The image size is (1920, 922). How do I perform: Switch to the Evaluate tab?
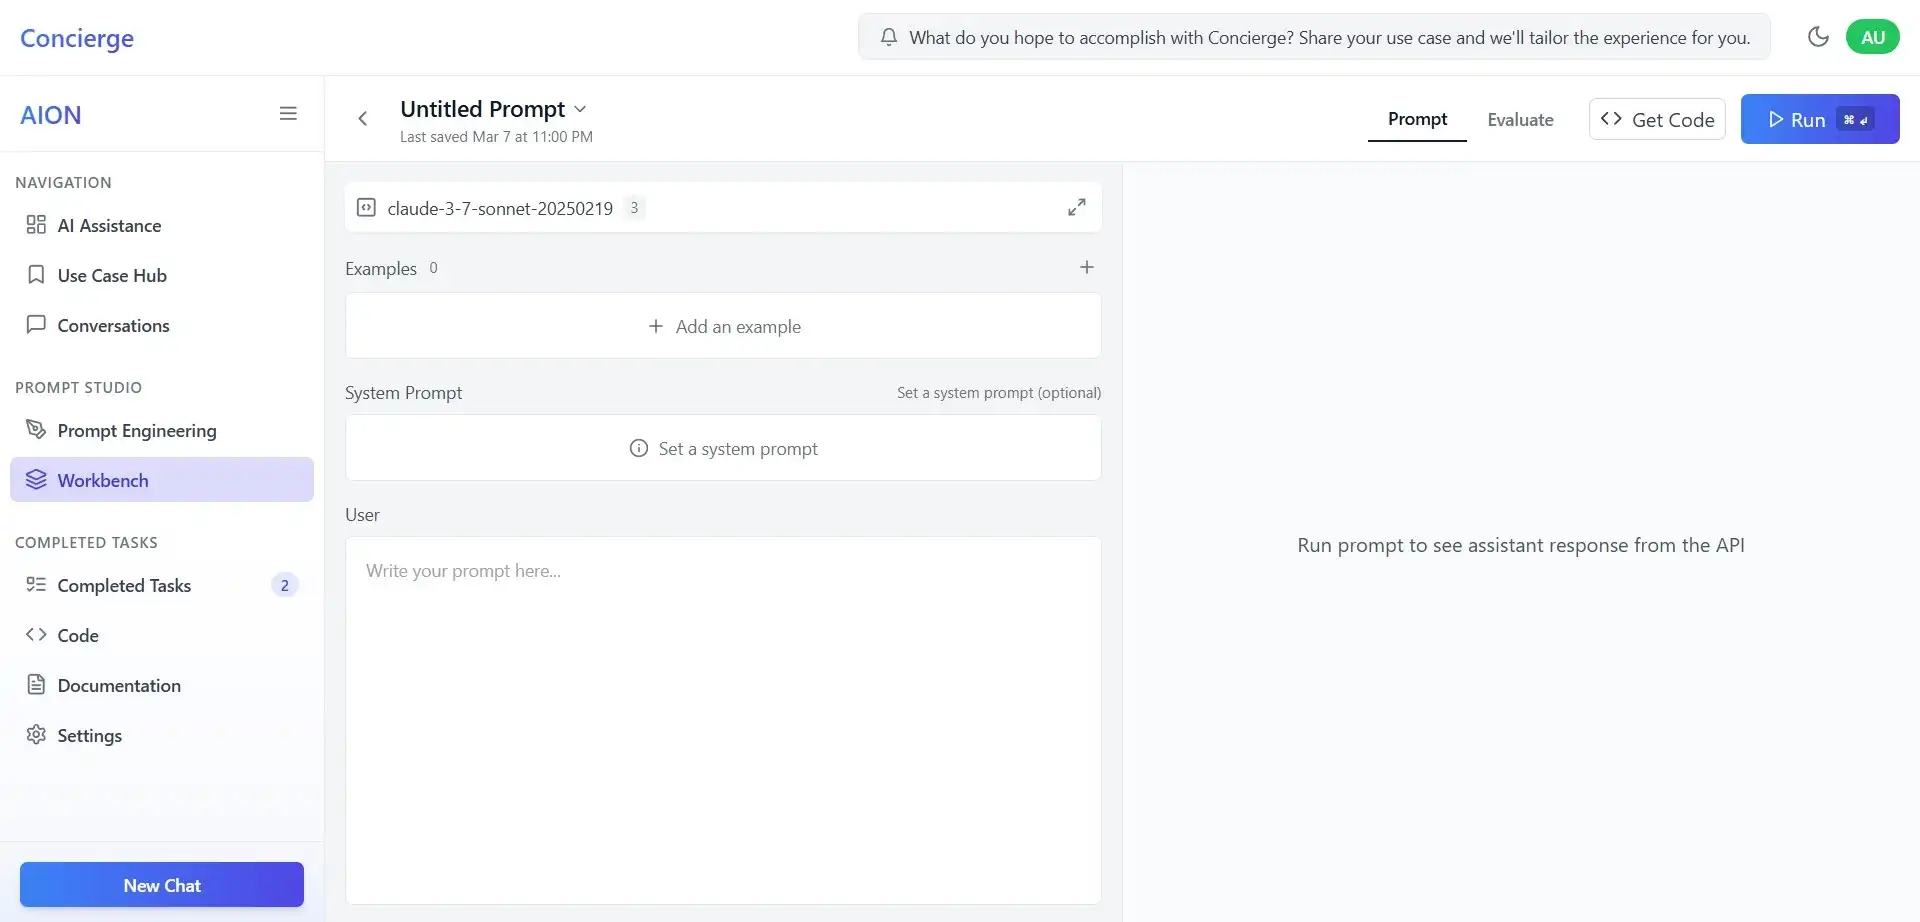tap(1520, 119)
